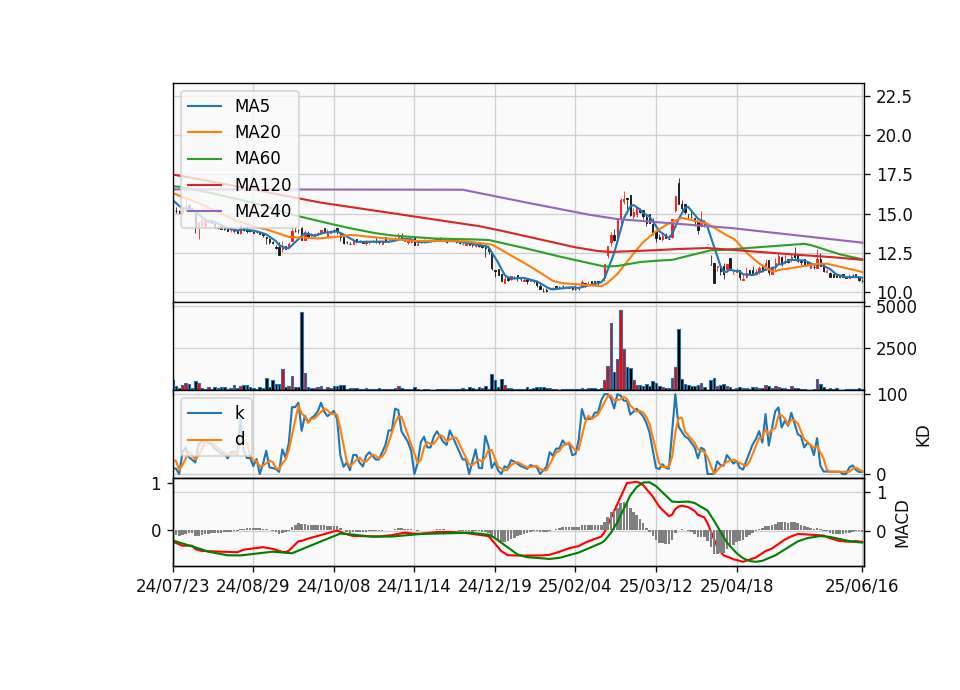The height and width of the screenshot is (690, 960).
Task: Click the MA20 legend label
Action: click(x=257, y=132)
